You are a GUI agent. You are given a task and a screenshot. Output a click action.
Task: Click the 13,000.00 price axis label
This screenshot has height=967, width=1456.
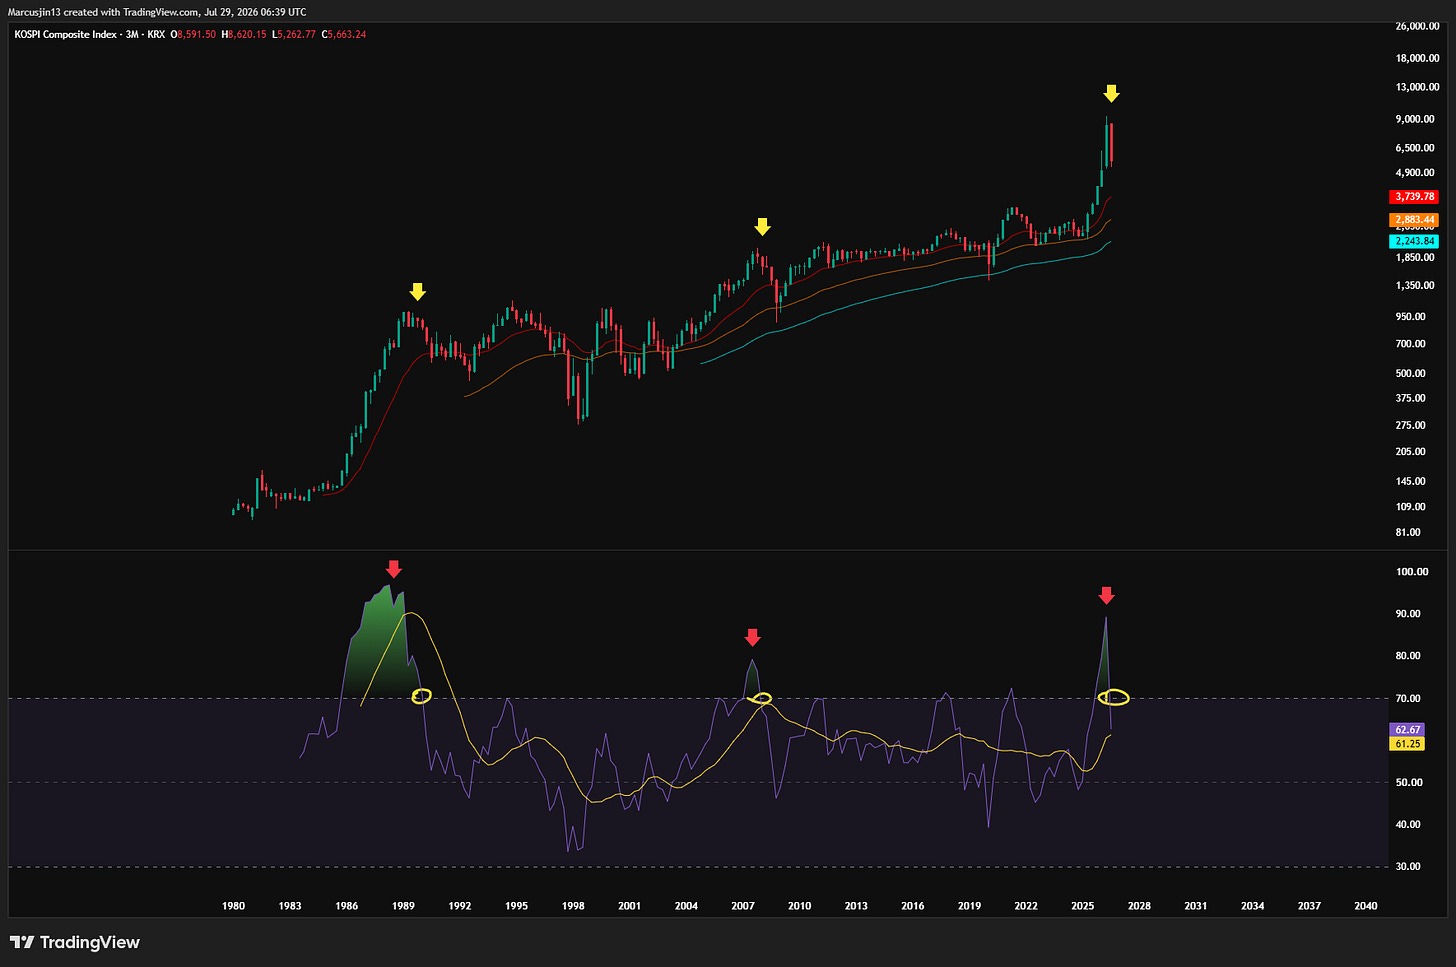(x=1417, y=87)
